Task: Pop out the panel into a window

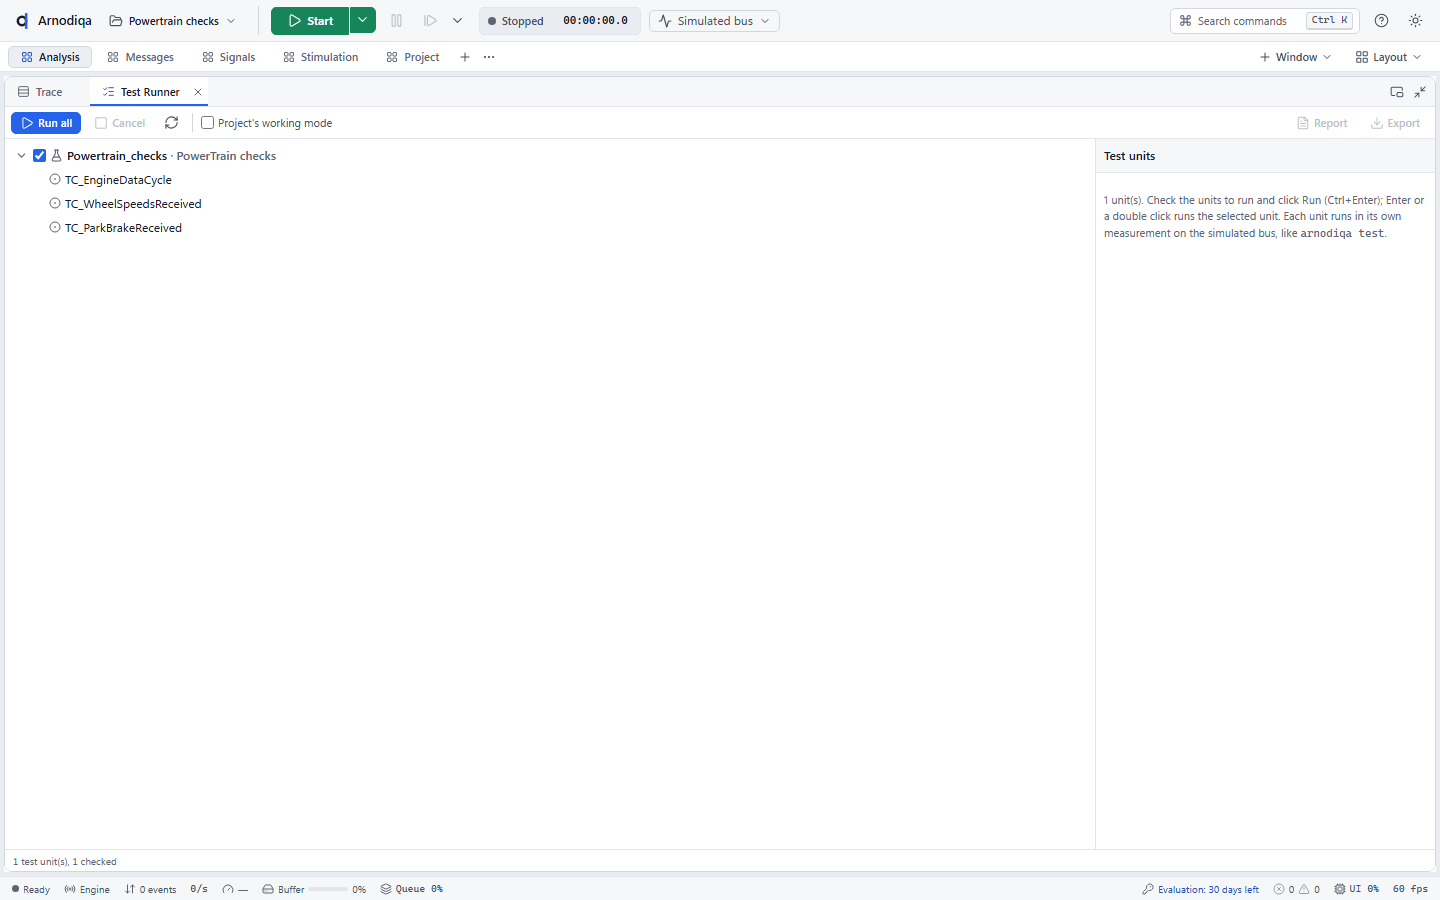Action: (x=1397, y=92)
